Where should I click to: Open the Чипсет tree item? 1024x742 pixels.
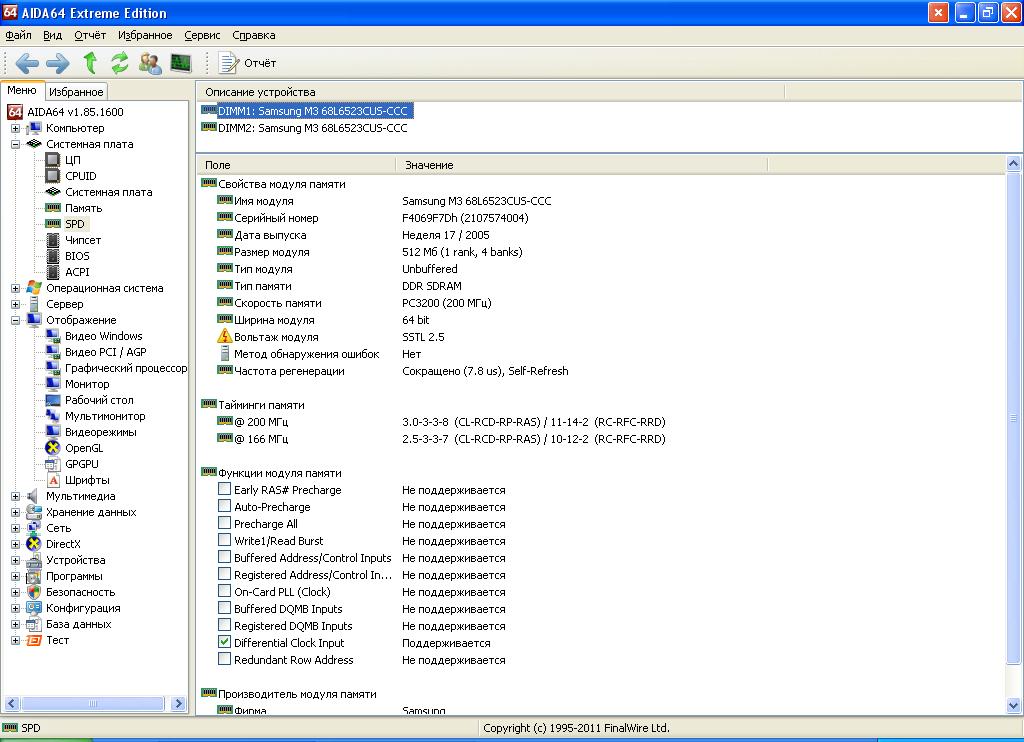coord(83,240)
